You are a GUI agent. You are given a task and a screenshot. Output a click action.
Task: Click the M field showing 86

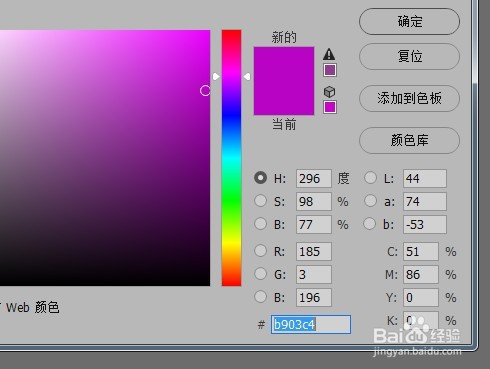click(x=421, y=274)
